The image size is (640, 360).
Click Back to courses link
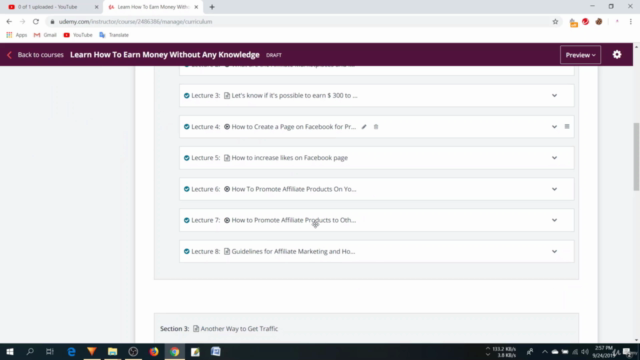pyautogui.click(x=40, y=55)
